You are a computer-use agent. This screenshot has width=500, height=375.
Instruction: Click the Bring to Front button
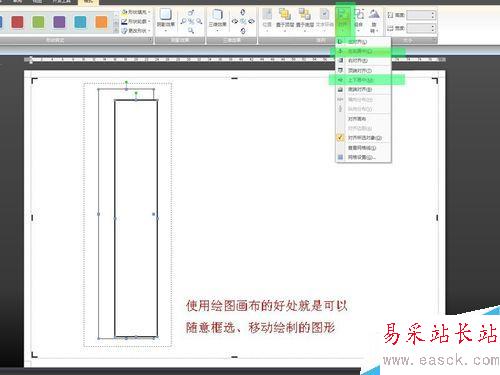click(285, 20)
